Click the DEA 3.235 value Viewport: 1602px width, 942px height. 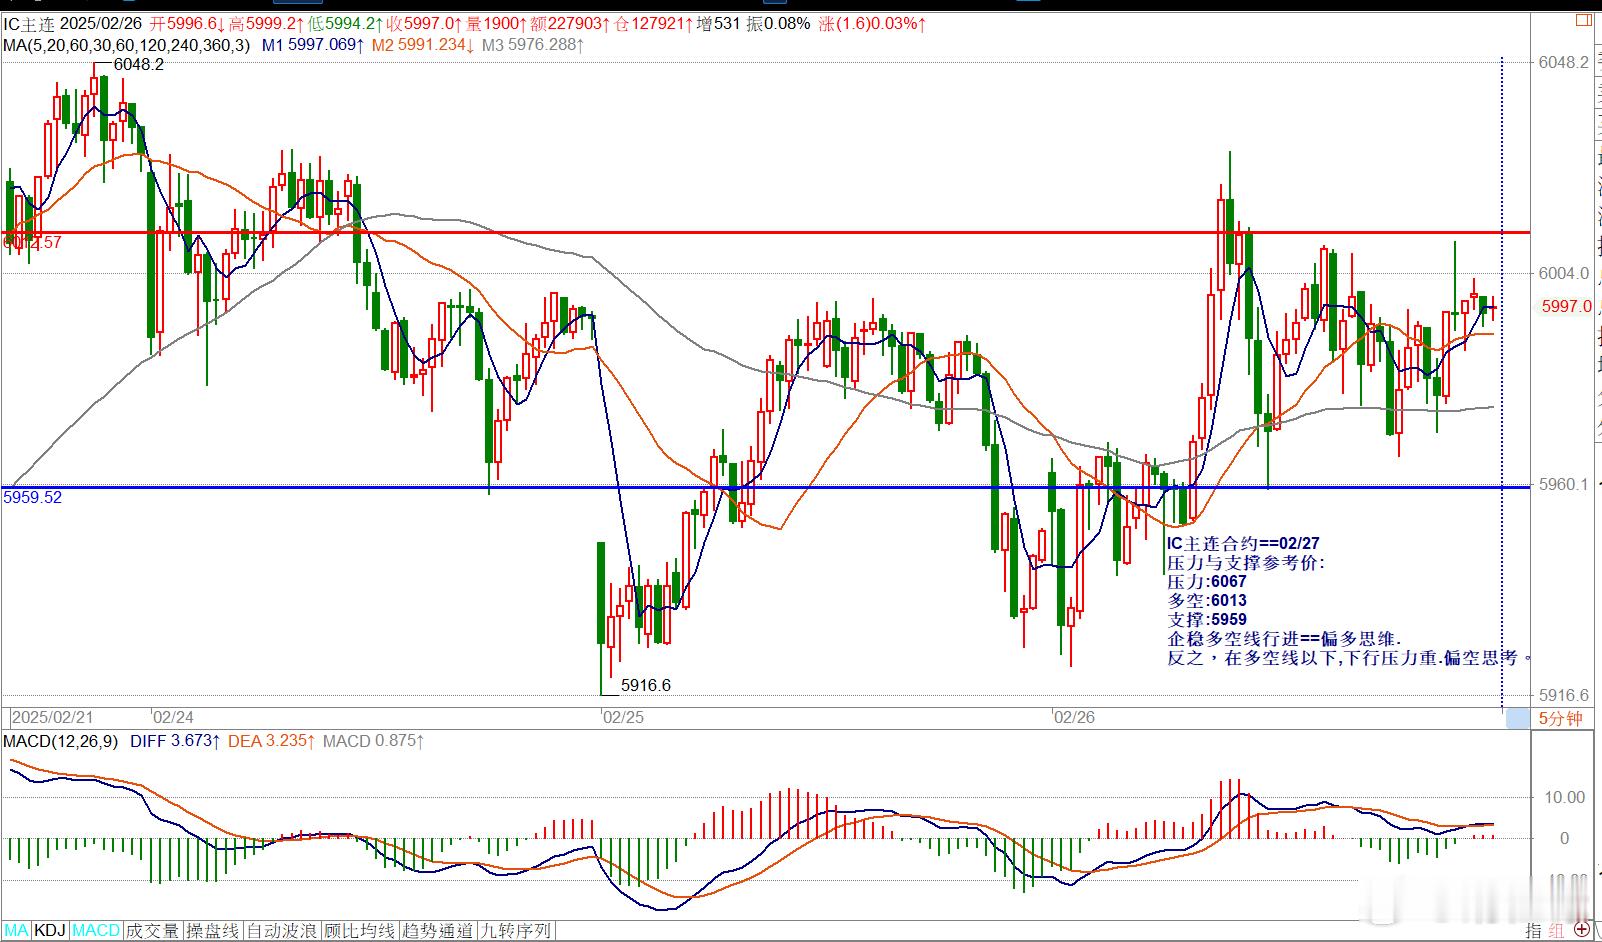[x=272, y=741]
